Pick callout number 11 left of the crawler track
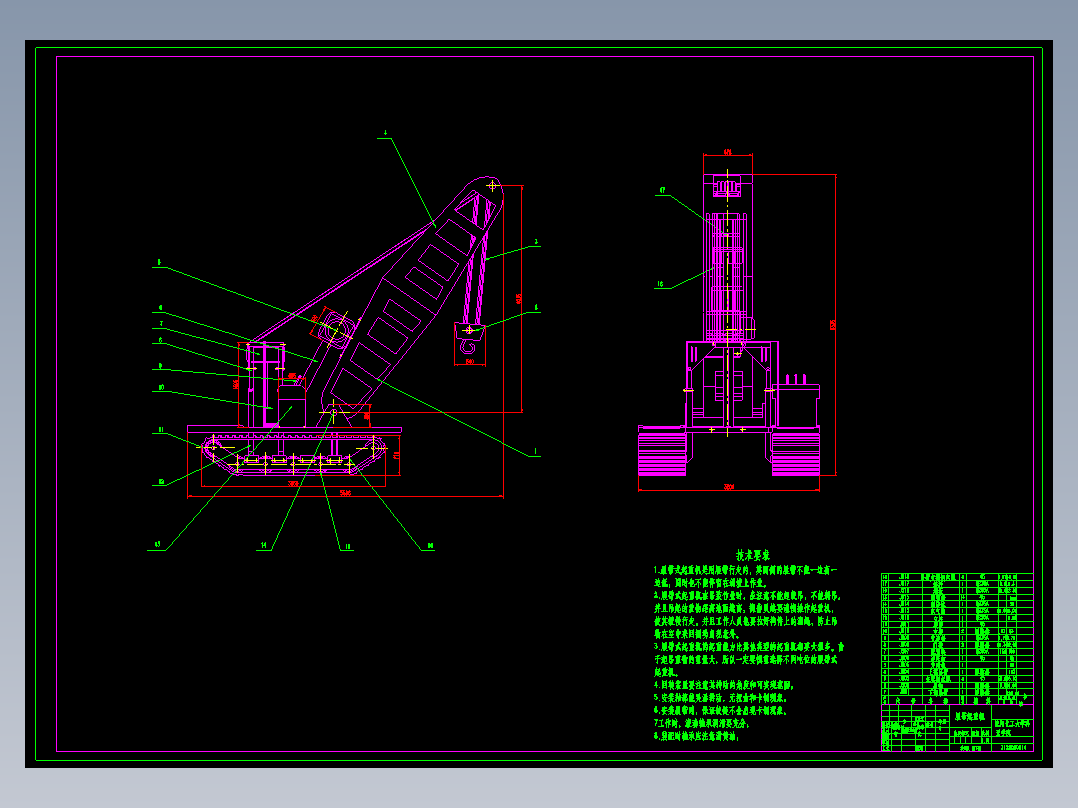Viewport: 1078px width, 808px height. tap(161, 430)
